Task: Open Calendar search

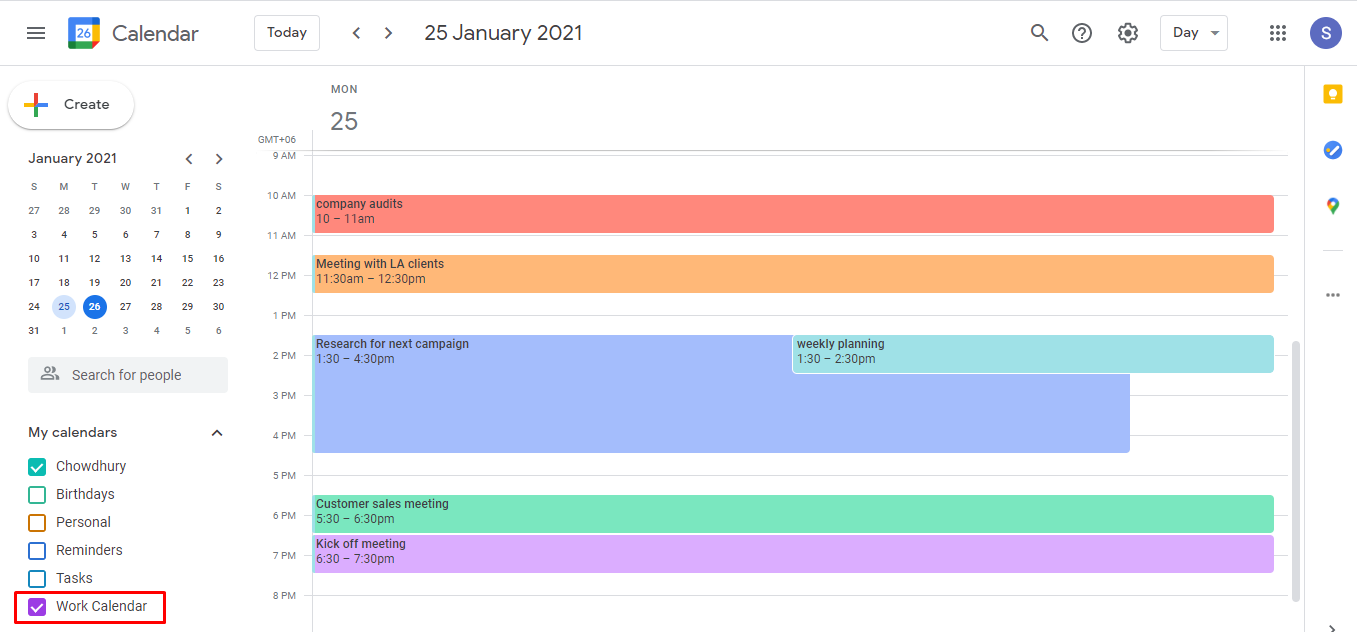Action: pyautogui.click(x=1039, y=32)
